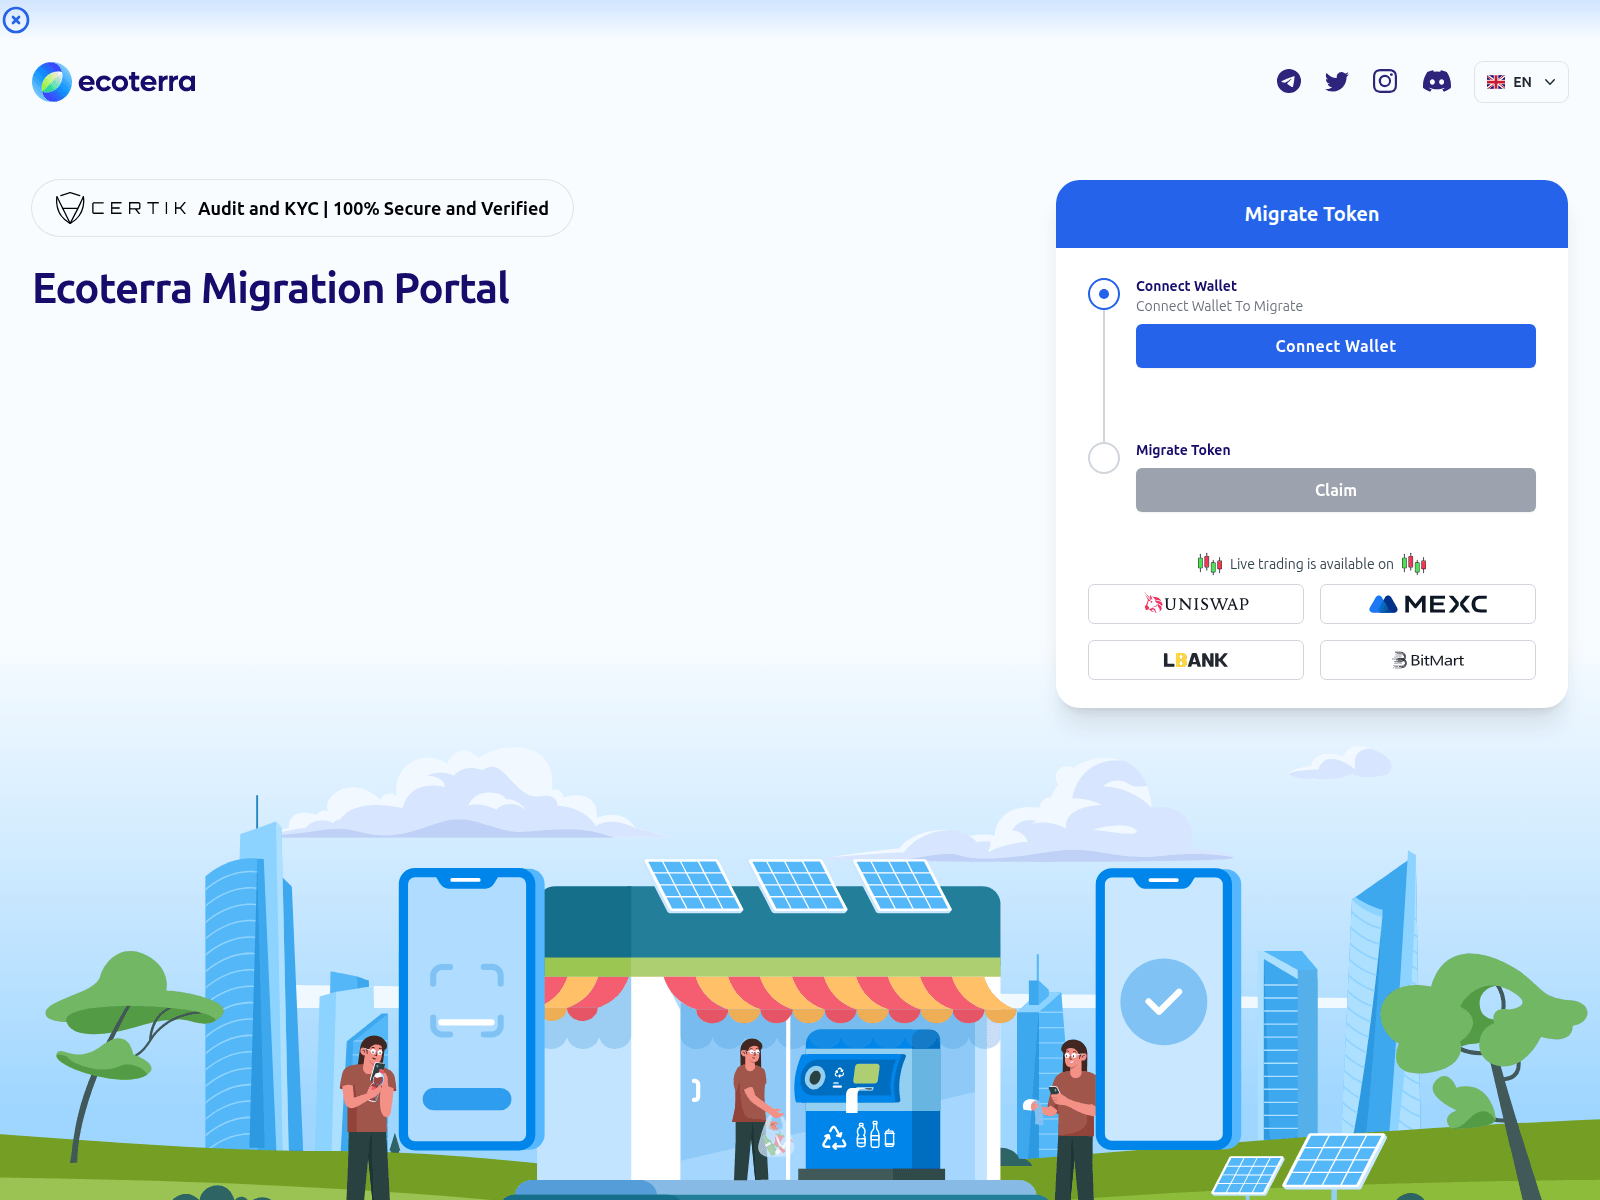This screenshot has height=1200, width=1600.
Task: Visit the BitMart exchange link
Action: pos(1427,660)
